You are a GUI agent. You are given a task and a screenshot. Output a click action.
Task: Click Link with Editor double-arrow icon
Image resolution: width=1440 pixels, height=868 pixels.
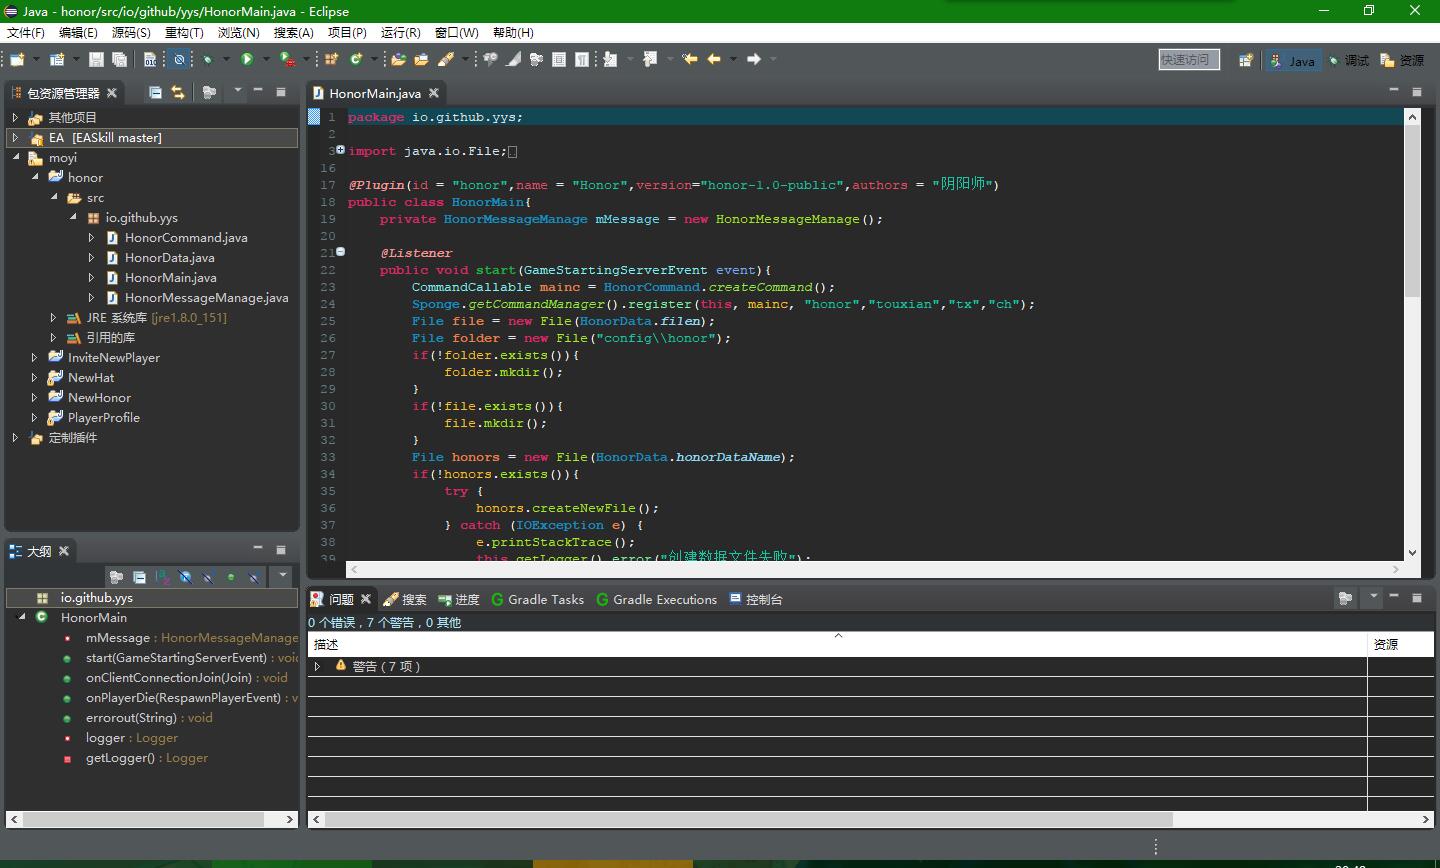pos(178,93)
